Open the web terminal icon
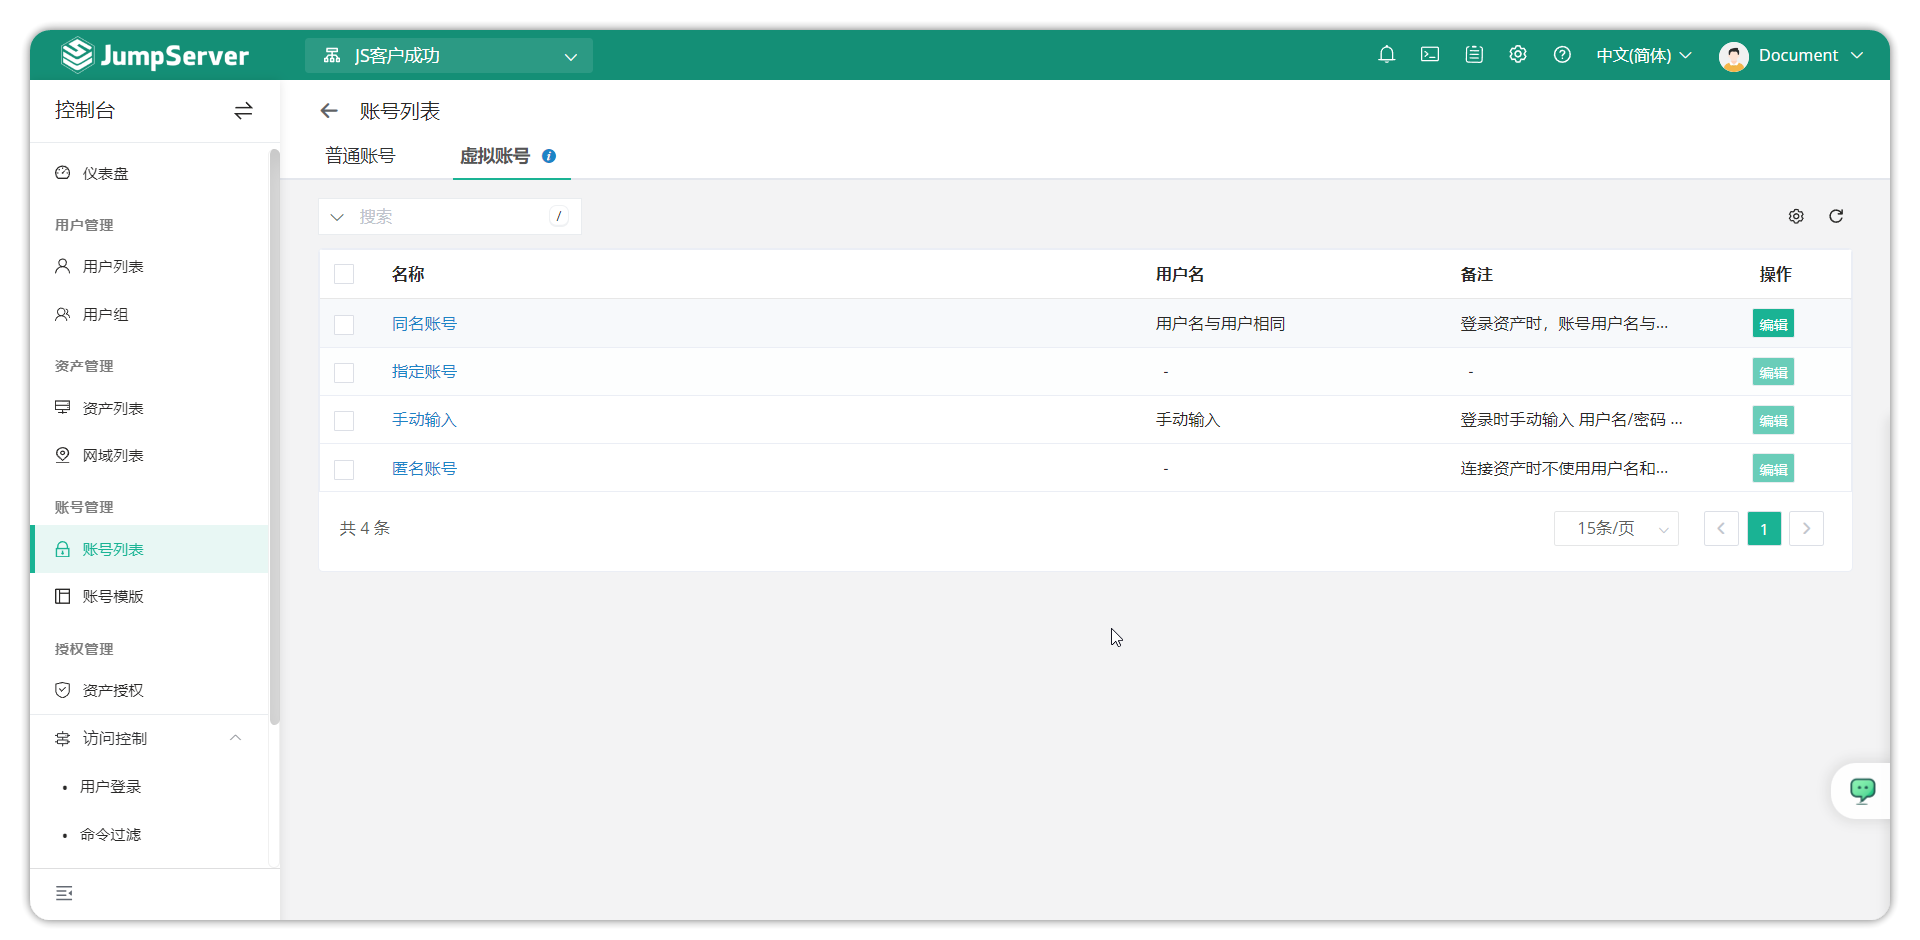Viewport: 1920px width, 940px height. 1430,55
